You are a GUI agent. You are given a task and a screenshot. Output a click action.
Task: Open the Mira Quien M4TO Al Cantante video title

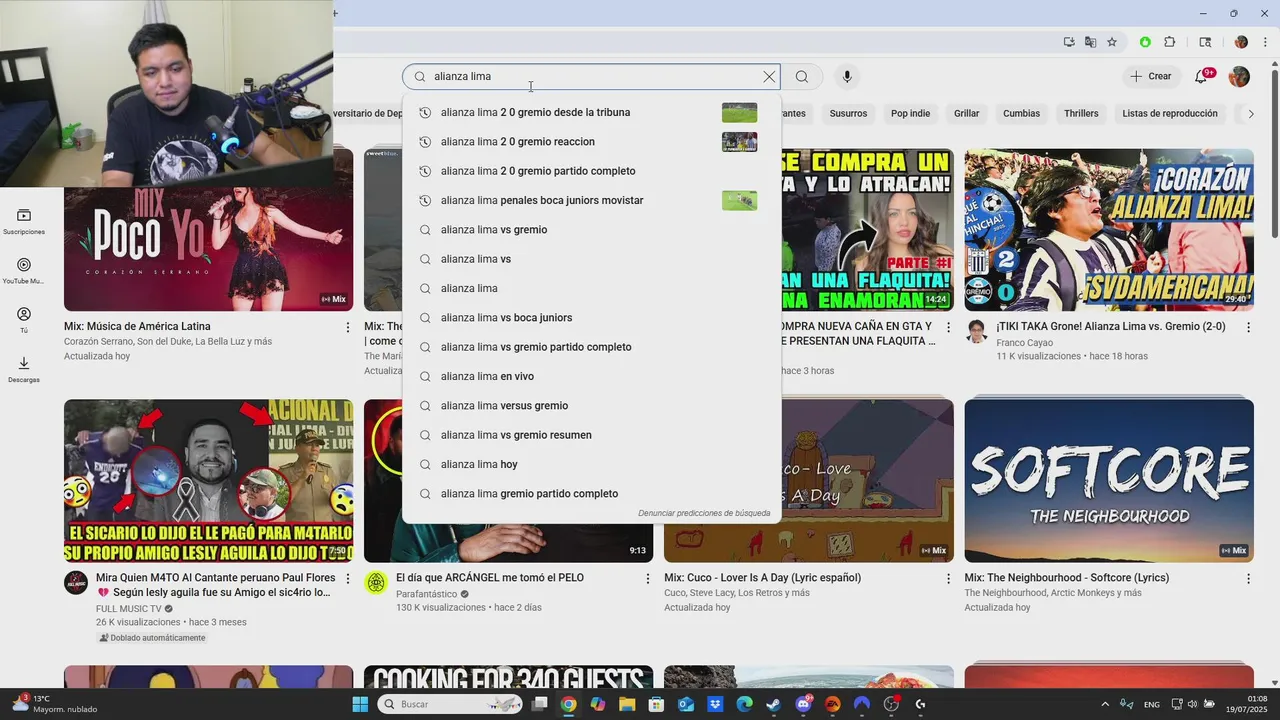coord(215,585)
